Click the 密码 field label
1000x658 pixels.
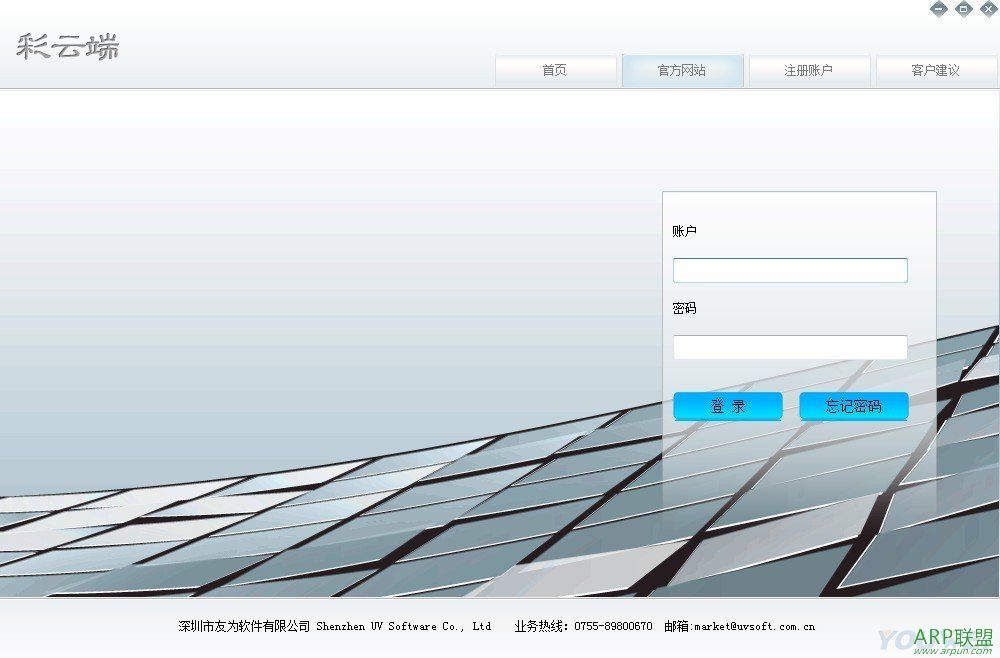click(685, 308)
